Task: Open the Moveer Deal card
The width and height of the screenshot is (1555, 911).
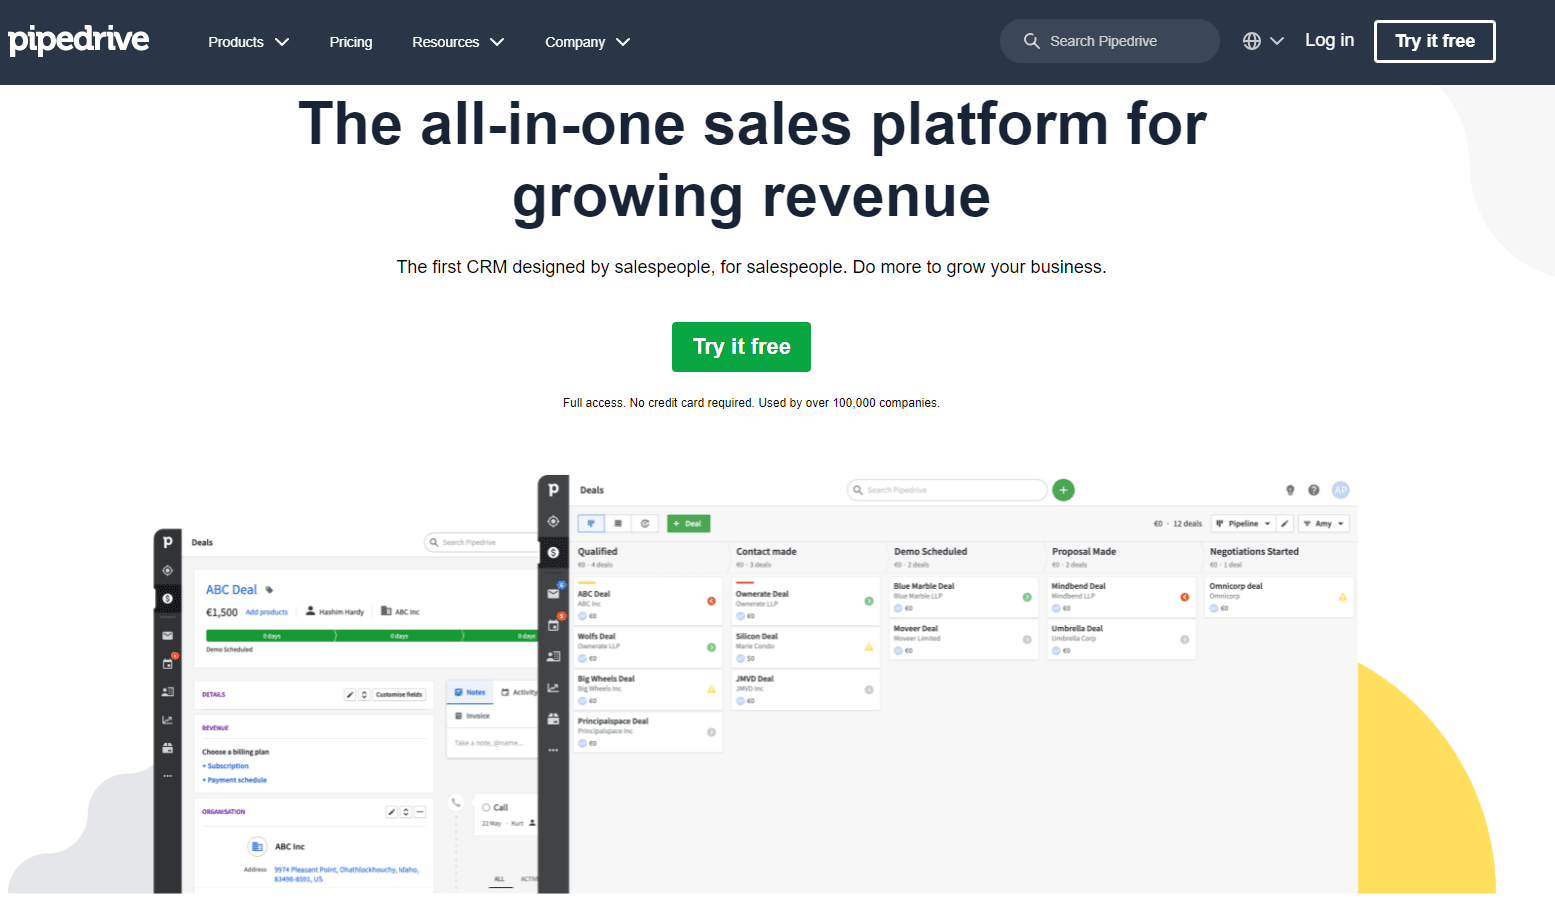Action: [x=963, y=639]
